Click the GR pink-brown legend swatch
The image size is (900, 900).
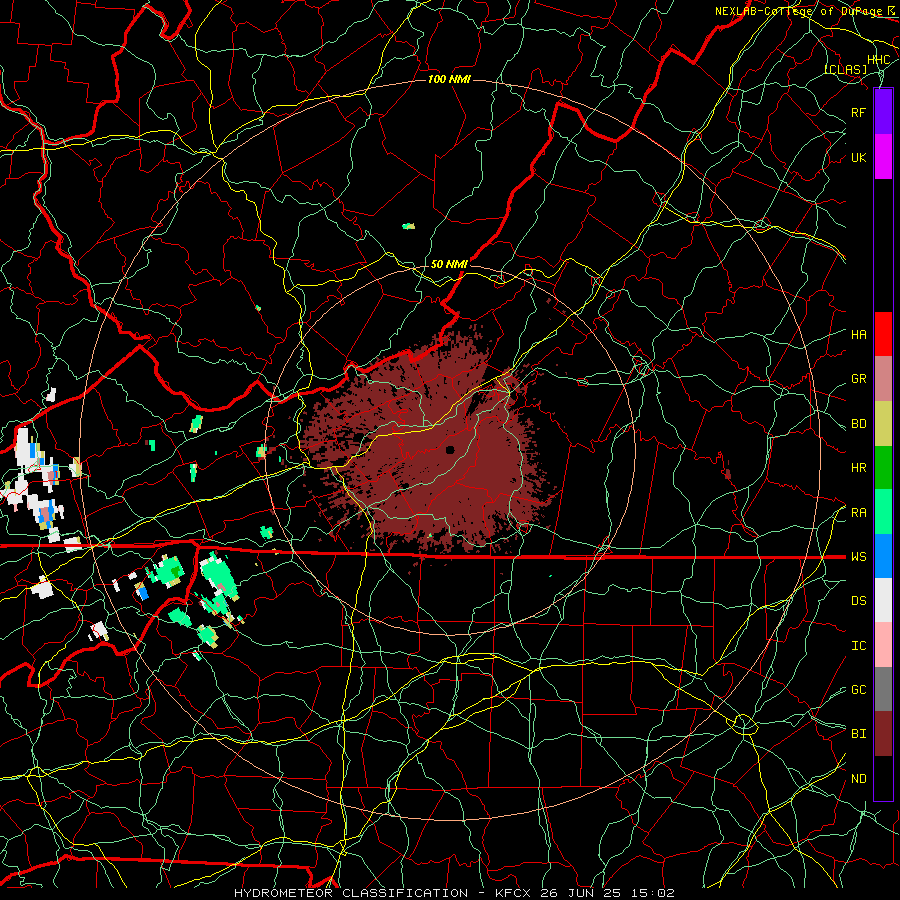883,379
